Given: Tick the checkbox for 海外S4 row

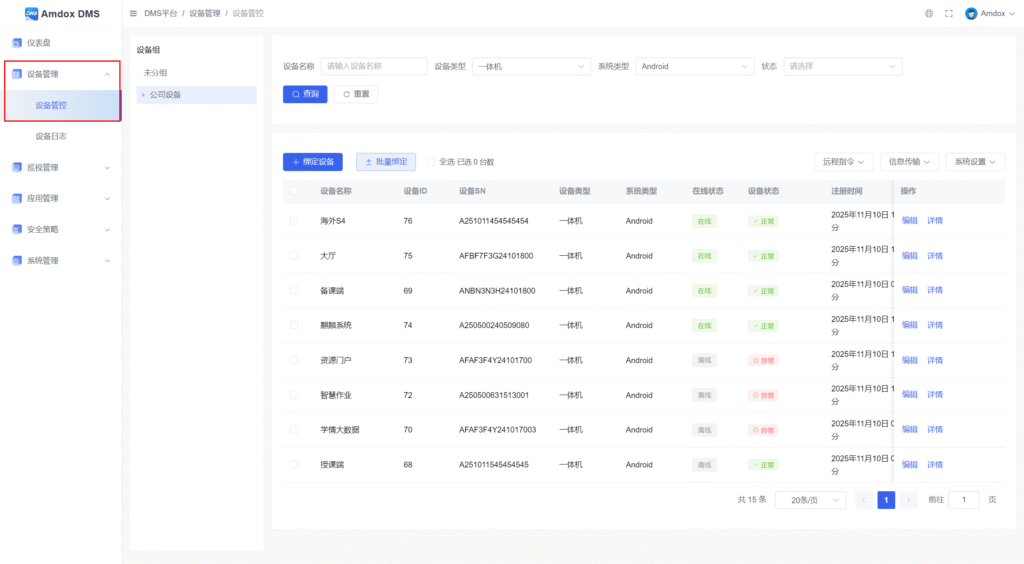Looking at the screenshot, I should click(x=294, y=221).
